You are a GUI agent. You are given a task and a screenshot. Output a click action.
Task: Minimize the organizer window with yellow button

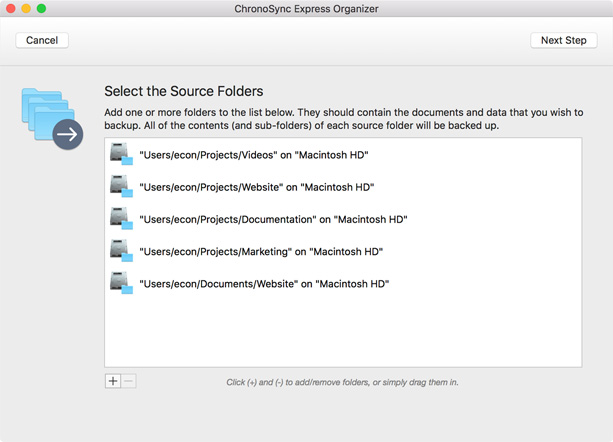[26, 8]
